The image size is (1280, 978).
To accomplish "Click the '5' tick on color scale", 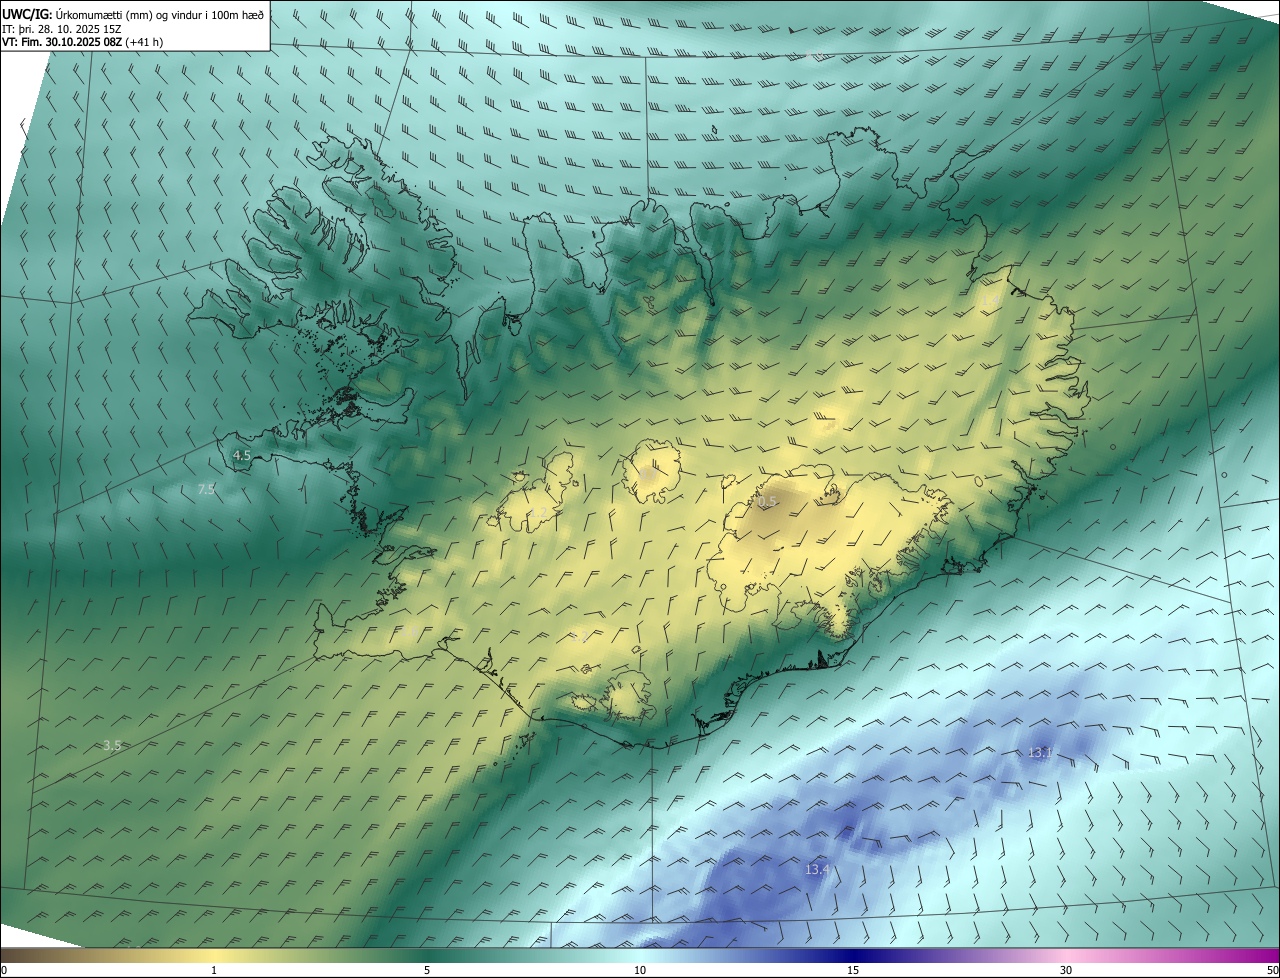I will pyautogui.click(x=427, y=970).
